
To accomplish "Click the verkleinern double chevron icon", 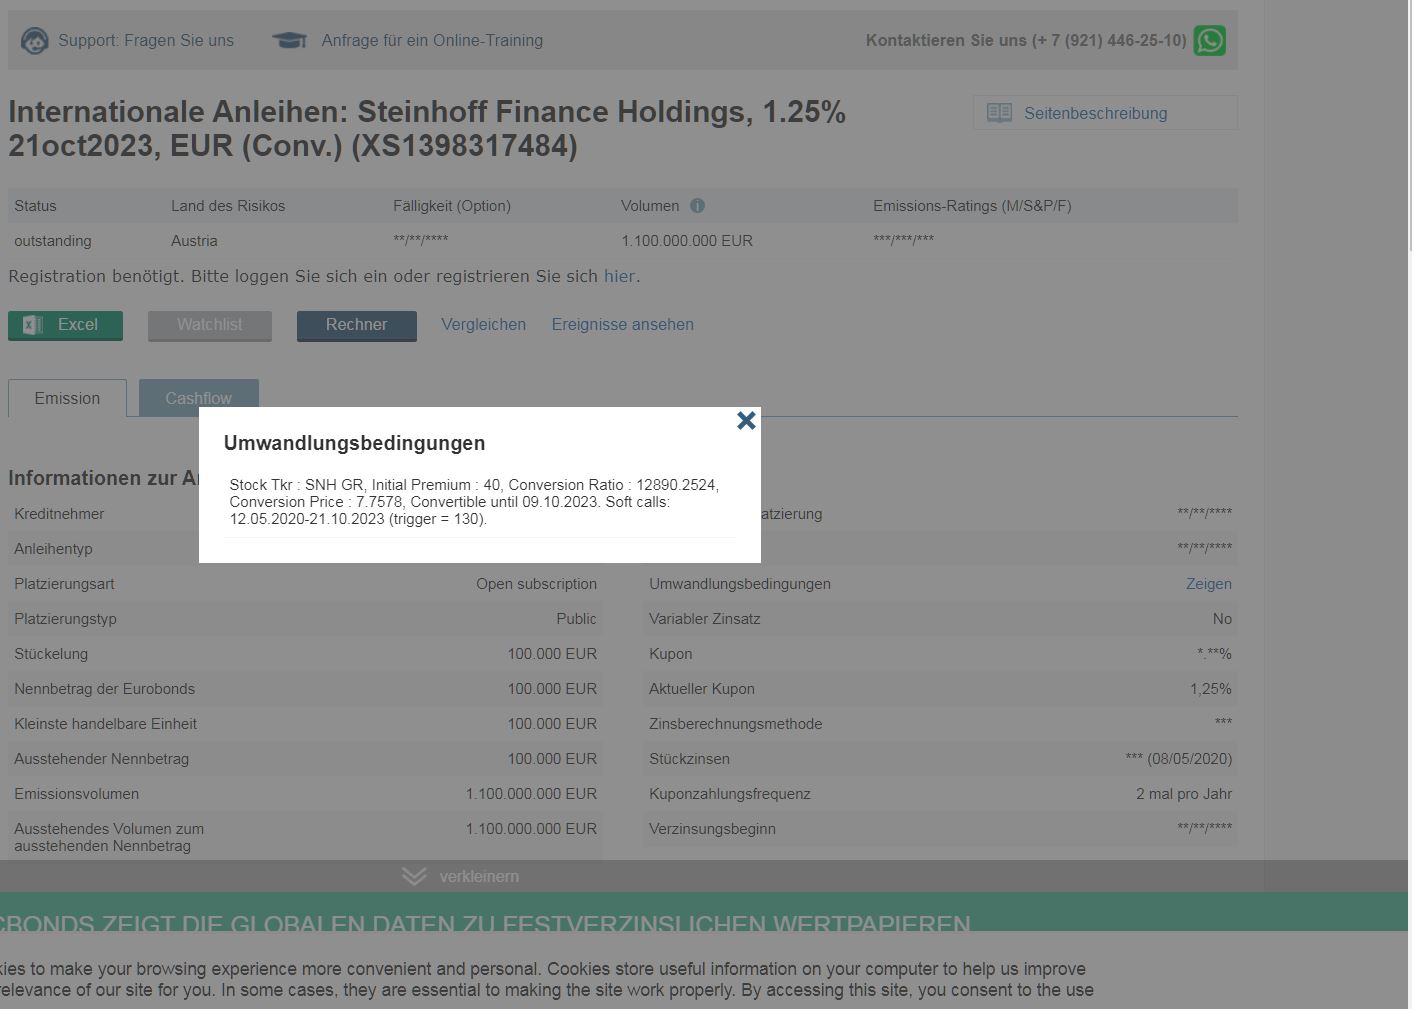I will [414, 876].
